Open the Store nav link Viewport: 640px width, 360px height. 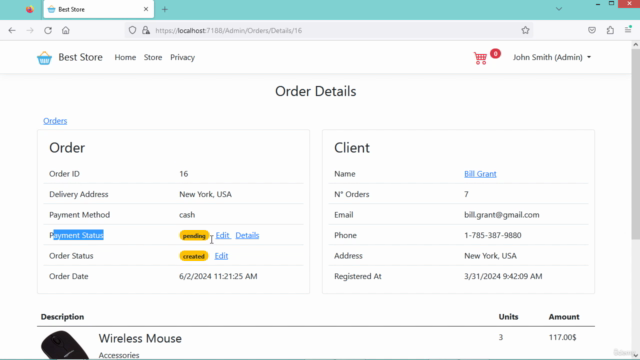(153, 58)
